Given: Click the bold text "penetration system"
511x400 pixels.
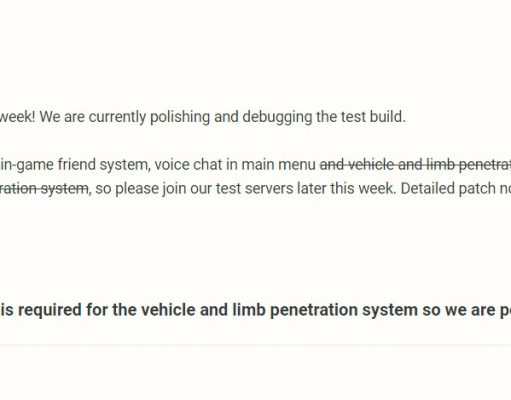Looking at the screenshot, I should [344, 310].
